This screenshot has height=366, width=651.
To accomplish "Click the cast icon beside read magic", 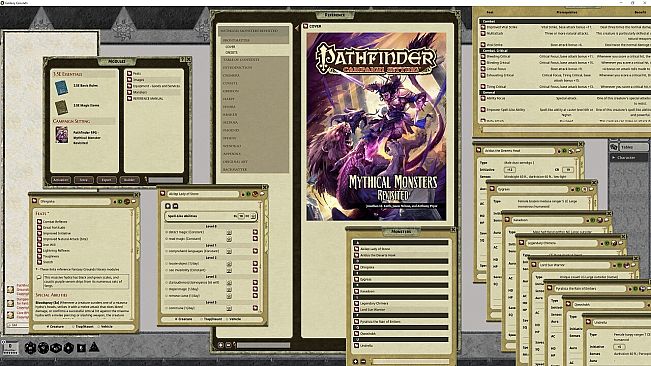I will coord(229,239).
